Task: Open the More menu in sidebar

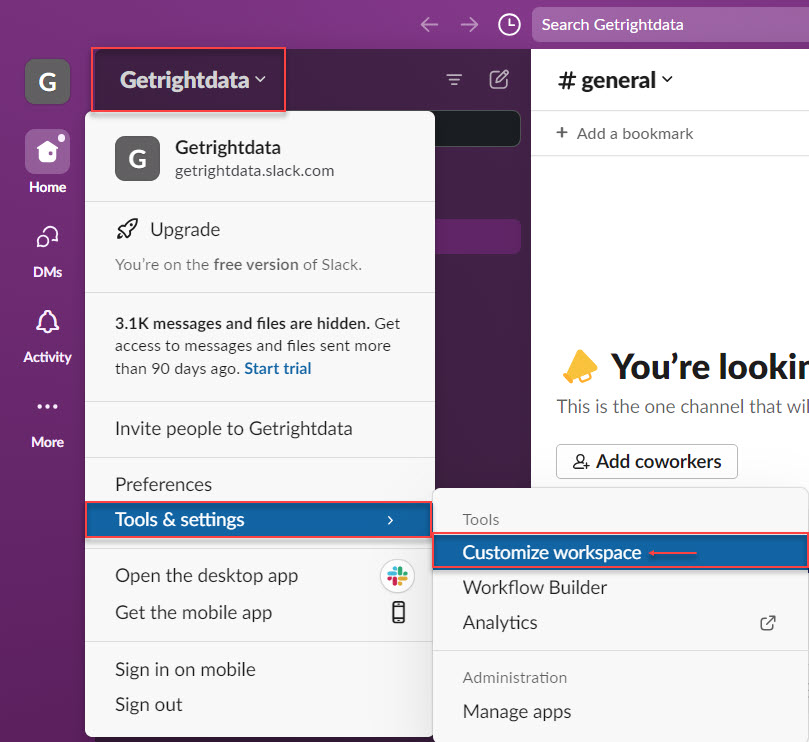Action: coord(47,423)
